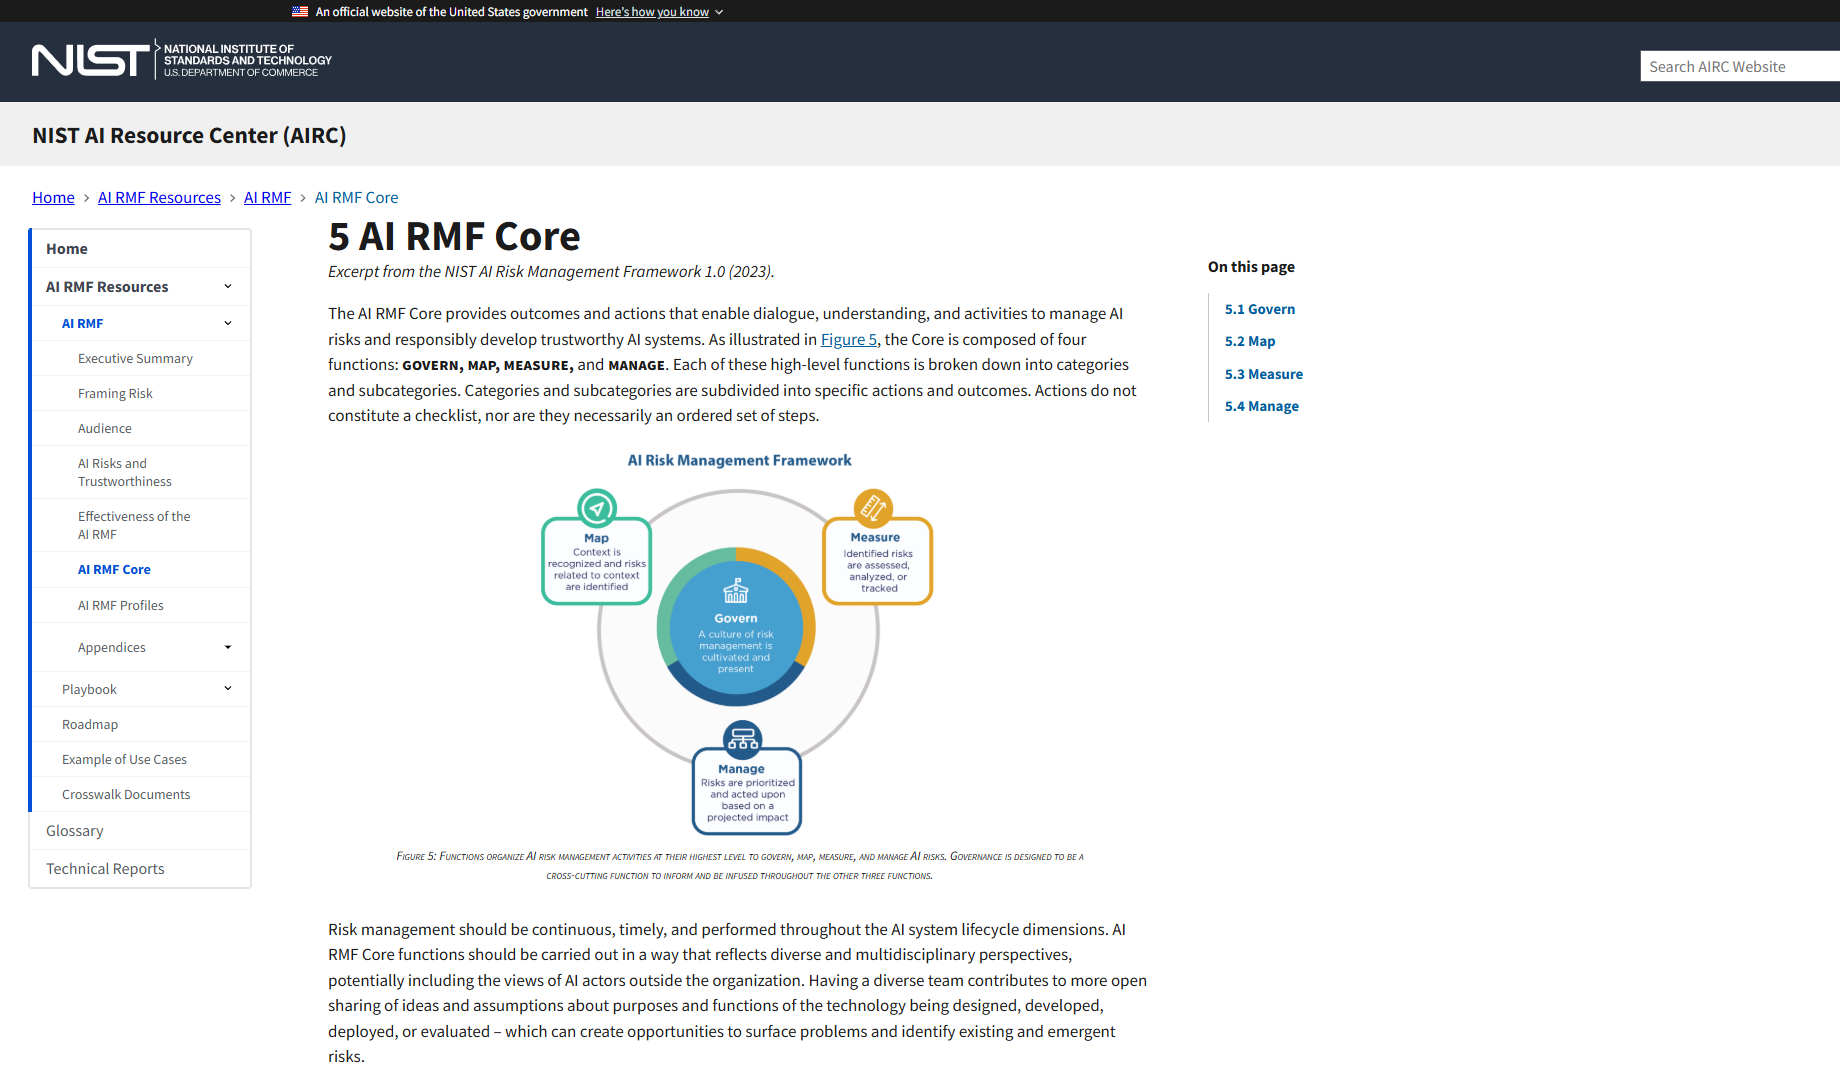This screenshot has height=1080, width=1840.
Task: Click the NIST AI Resource Center (AIRC) title
Action: point(189,135)
